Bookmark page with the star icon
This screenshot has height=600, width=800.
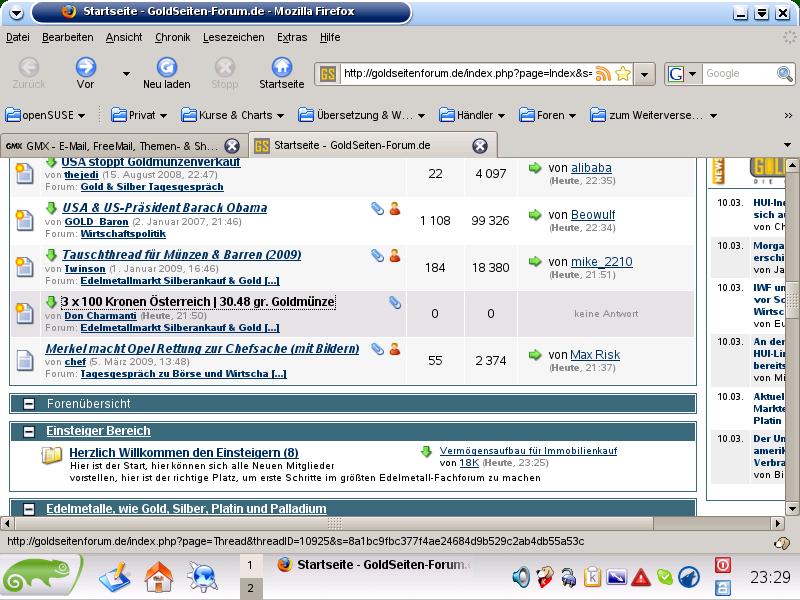623,74
